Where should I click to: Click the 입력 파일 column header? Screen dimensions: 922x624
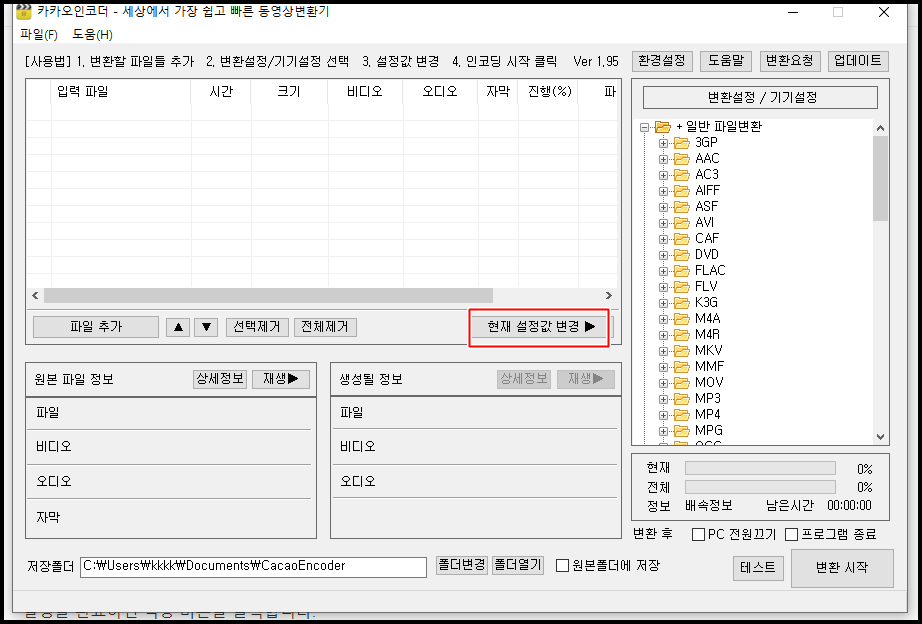pyautogui.click(x=121, y=92)
